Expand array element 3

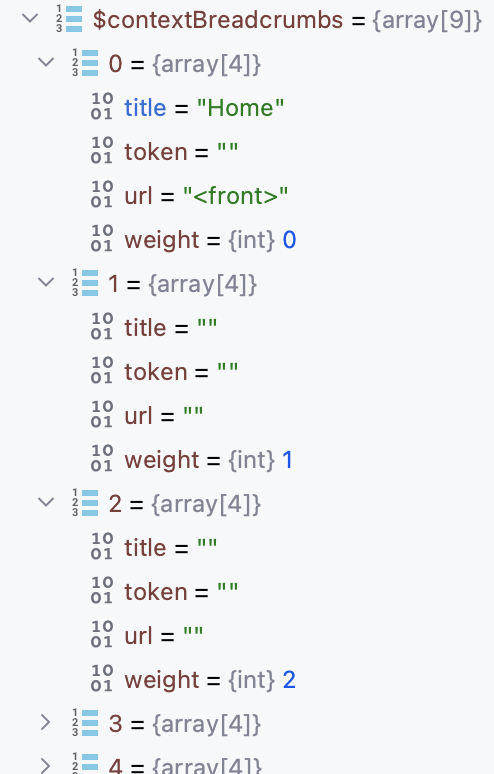[45, 724]
